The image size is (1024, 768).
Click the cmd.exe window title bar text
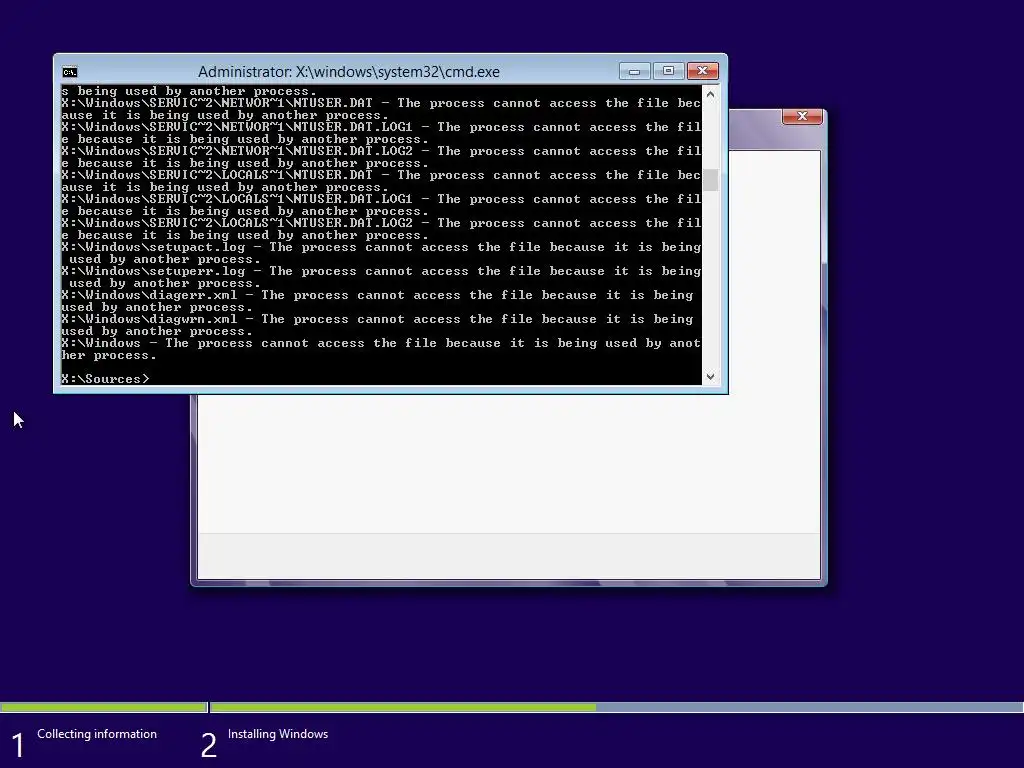(349, 72)
